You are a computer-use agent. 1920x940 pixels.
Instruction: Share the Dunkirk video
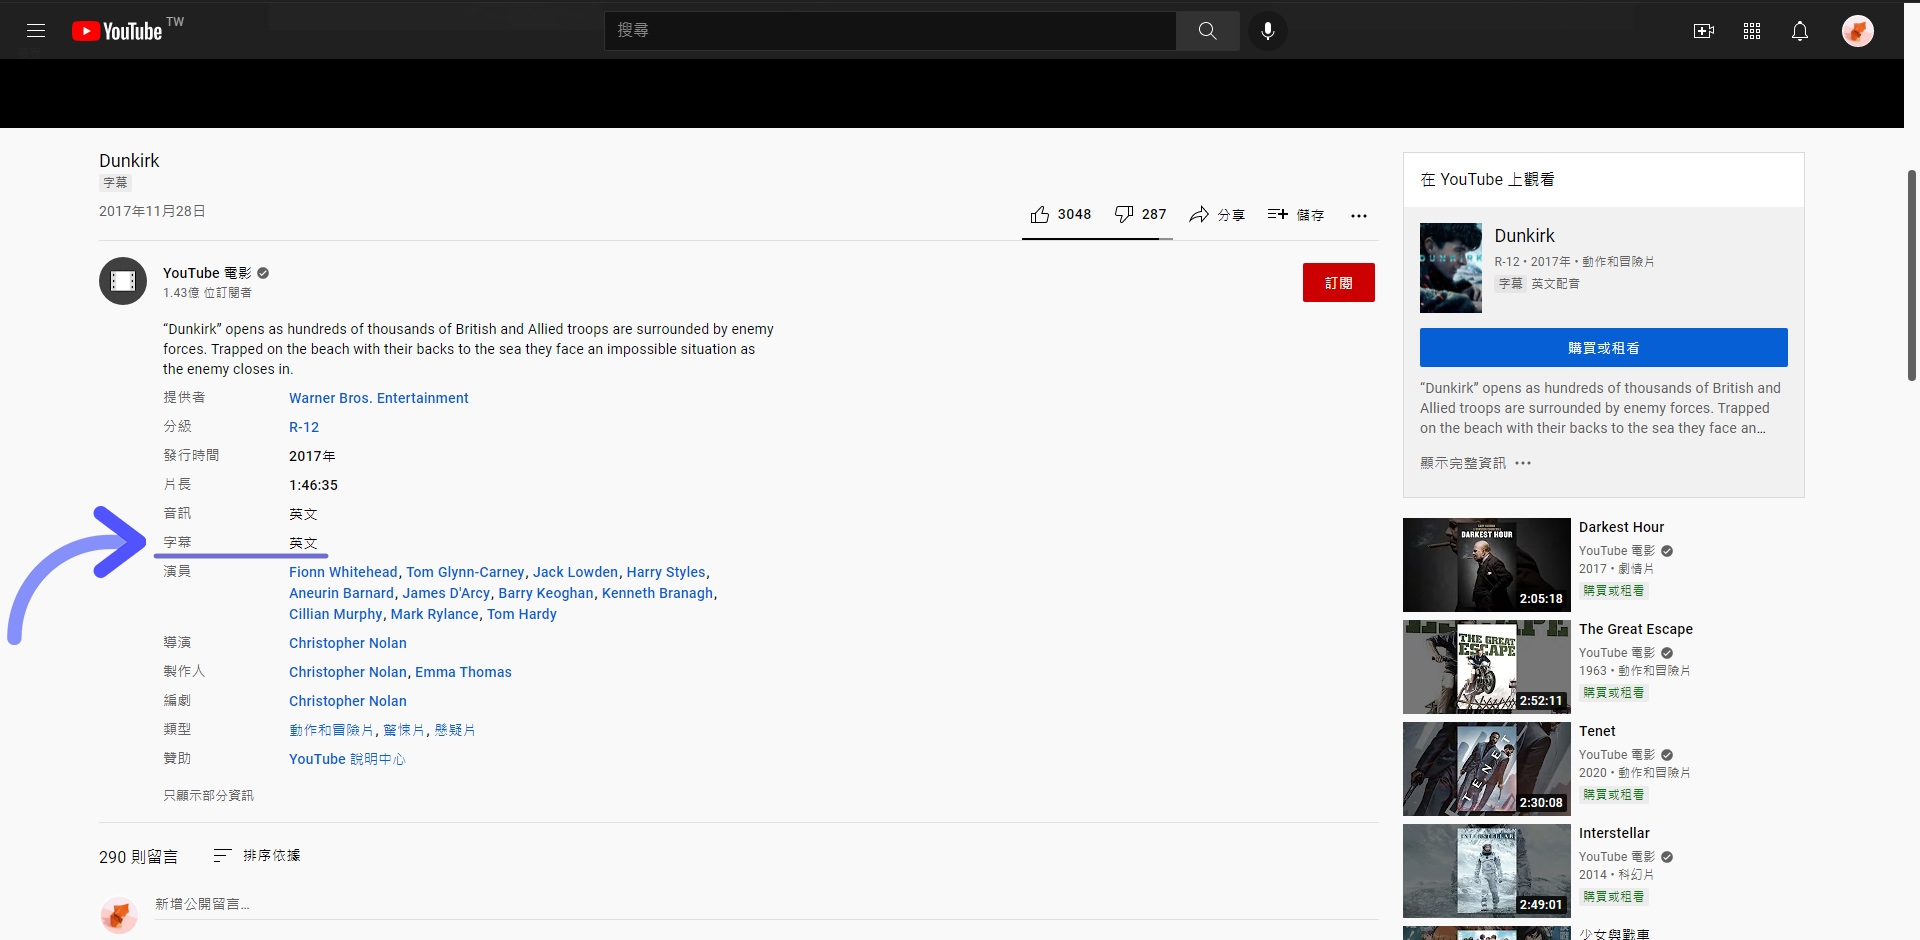point(1217,214)
